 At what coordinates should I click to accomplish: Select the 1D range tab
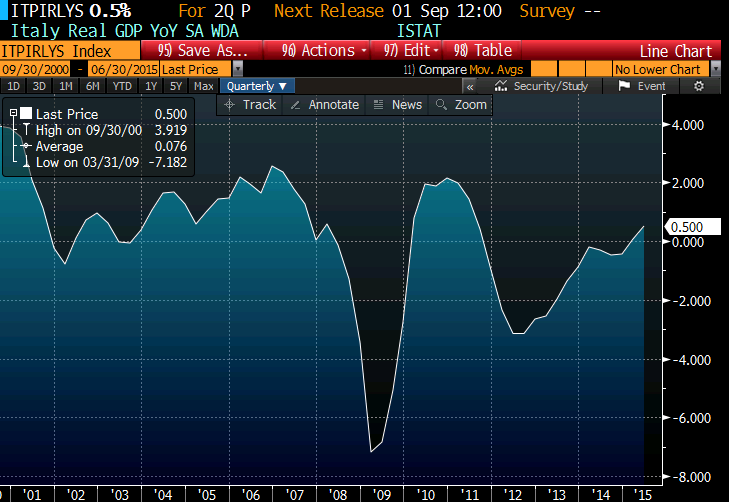click(x=13, y=86)
